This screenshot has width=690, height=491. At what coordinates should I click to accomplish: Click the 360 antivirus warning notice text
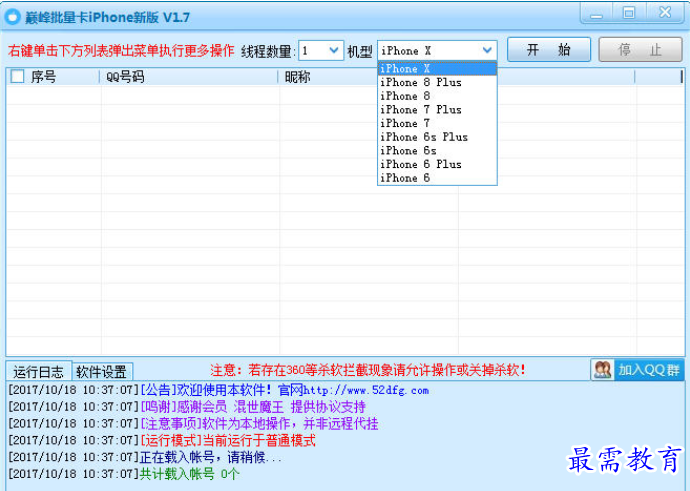point(368,370)
